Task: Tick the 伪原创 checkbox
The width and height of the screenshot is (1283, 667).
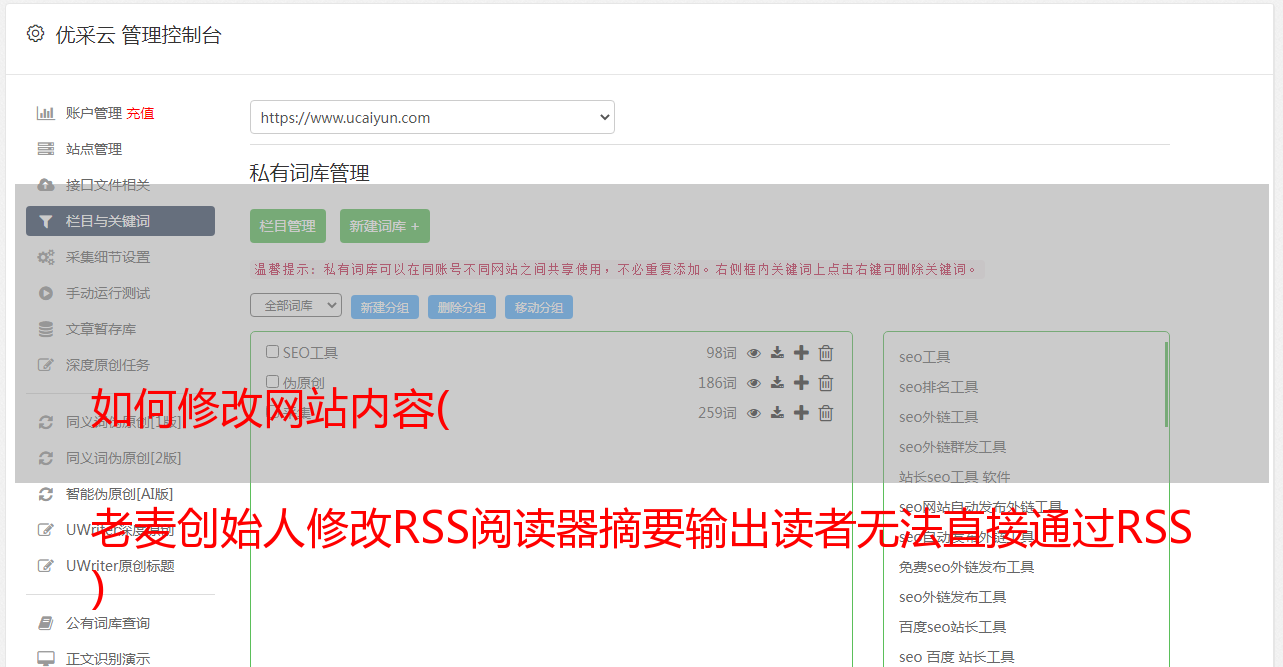Action: coord(272,382)
